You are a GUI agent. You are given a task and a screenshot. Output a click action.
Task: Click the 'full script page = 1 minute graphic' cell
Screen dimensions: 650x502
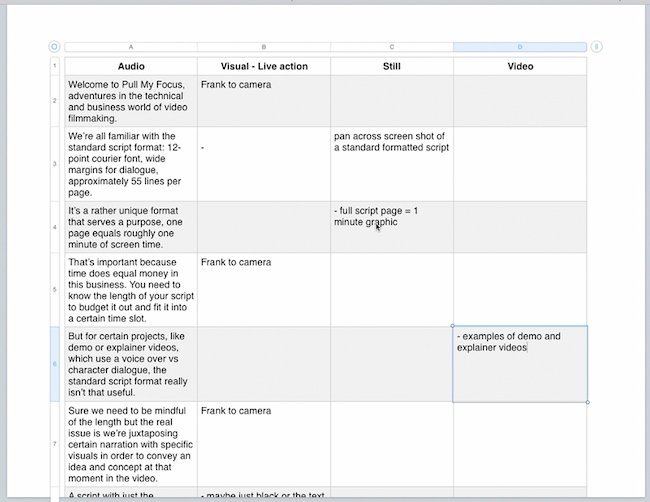pyautogui.click(x=392, y=227)
